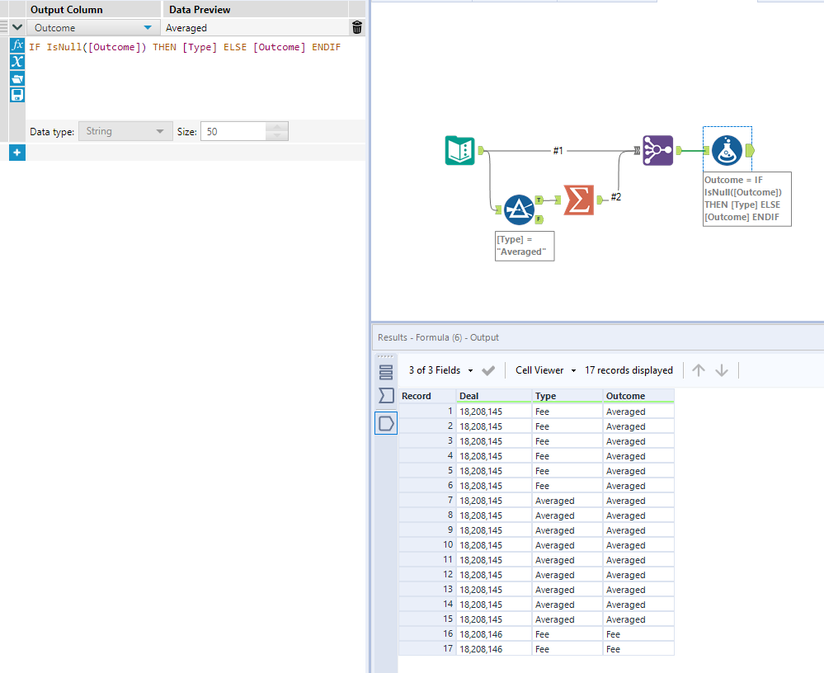This screenshot has height=673, width=824.
Task: Select the Input Data tool on canvas
Action: tap(459, 151)
